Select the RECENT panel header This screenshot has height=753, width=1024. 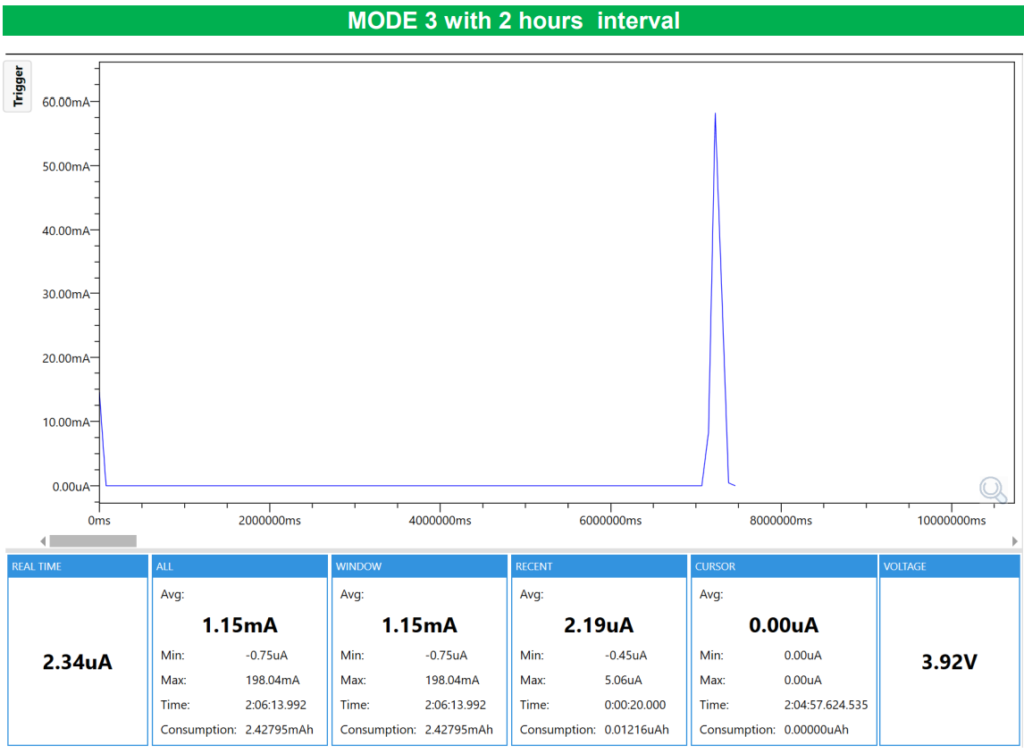(x=598, y=567)
